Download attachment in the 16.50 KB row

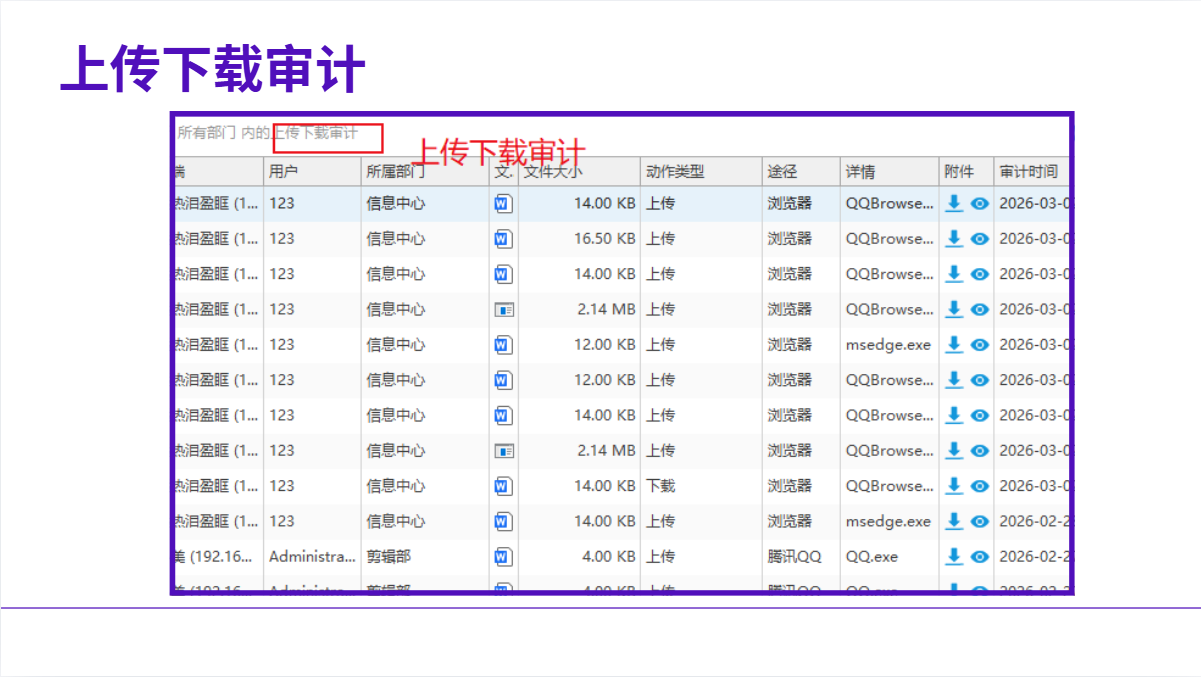(954, 238)
